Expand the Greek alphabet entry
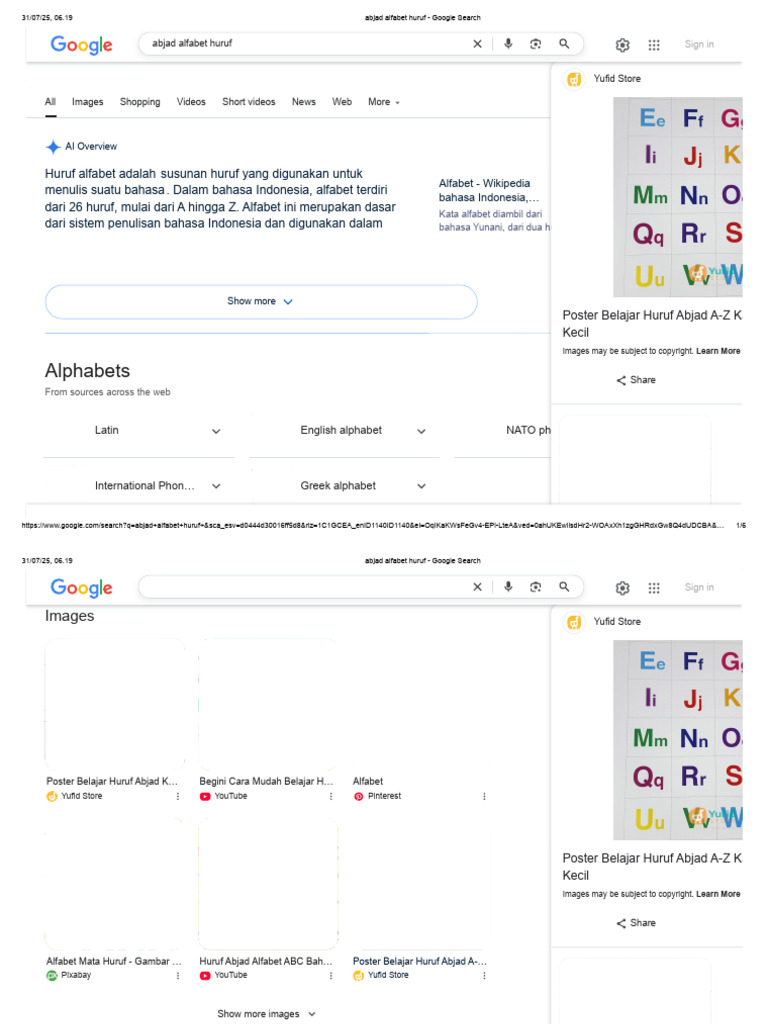 (421, 486)
